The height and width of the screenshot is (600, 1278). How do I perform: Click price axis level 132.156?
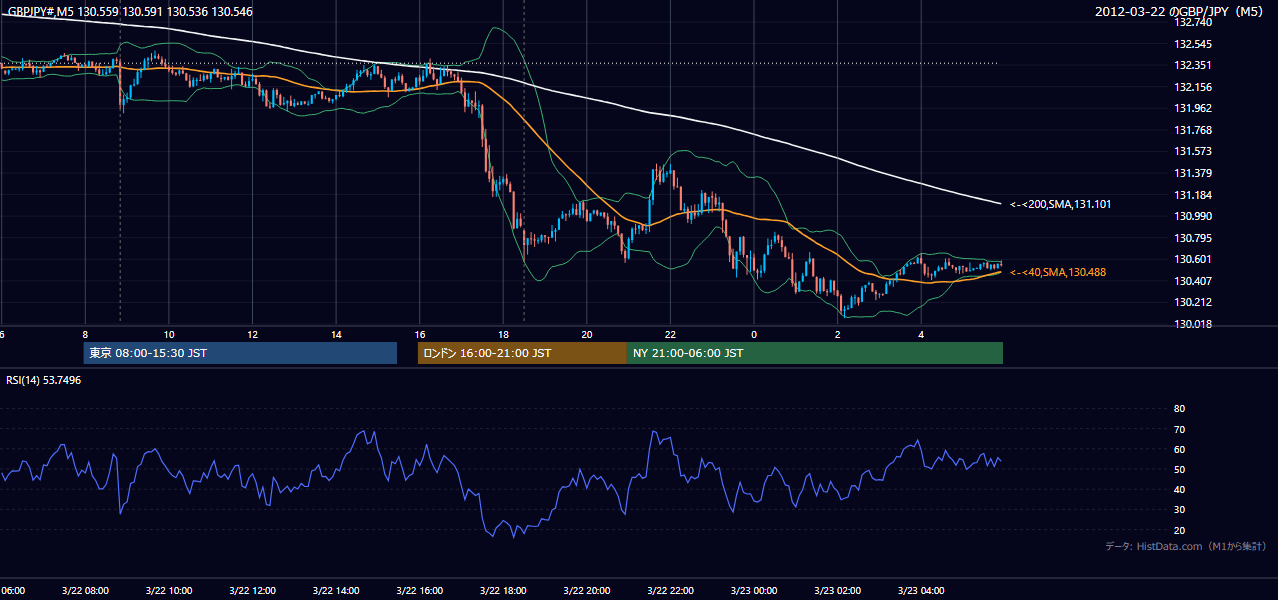(x=1191, y=87)
